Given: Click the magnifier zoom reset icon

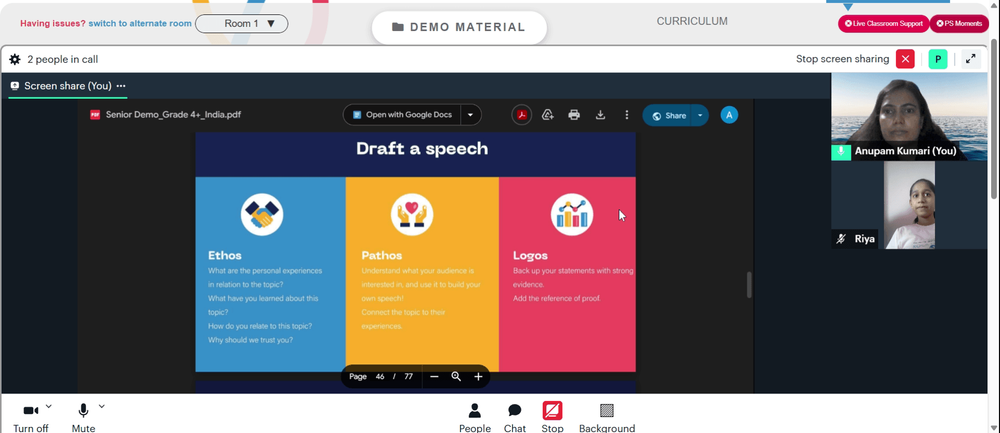Looking at the screenshot, I should (x=456, y=376).
